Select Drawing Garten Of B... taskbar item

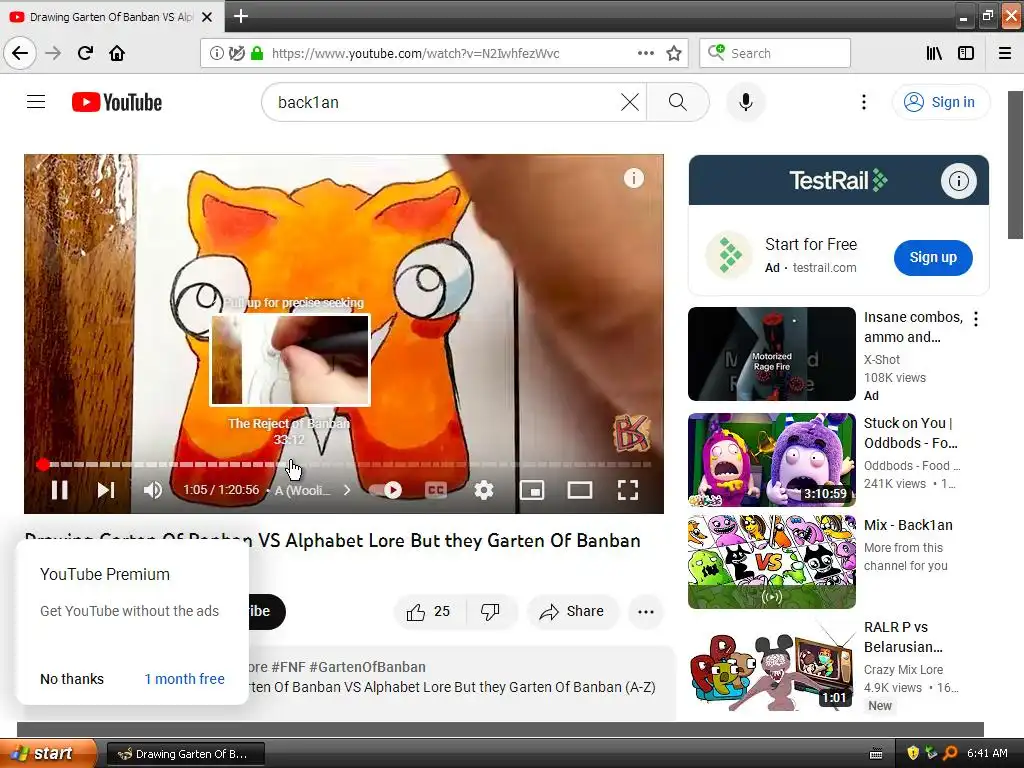tap(185, 754)
